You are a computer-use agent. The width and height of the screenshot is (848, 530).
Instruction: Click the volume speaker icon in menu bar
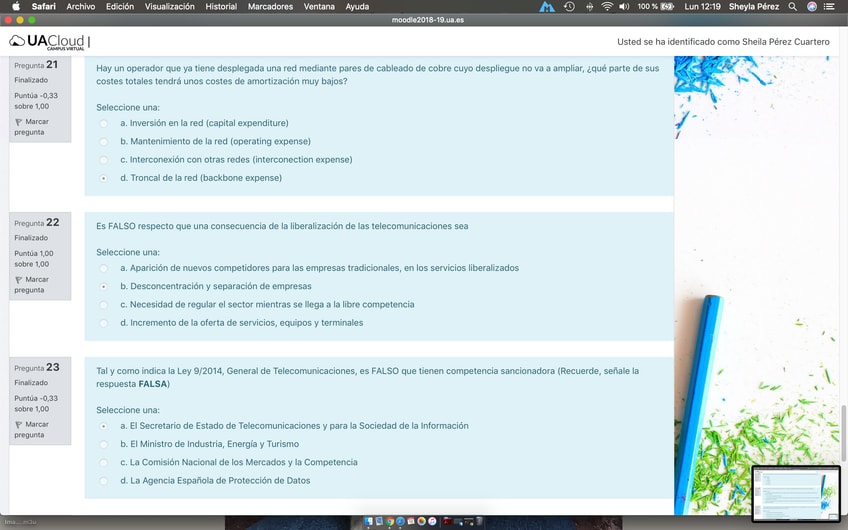coord(624,6)
